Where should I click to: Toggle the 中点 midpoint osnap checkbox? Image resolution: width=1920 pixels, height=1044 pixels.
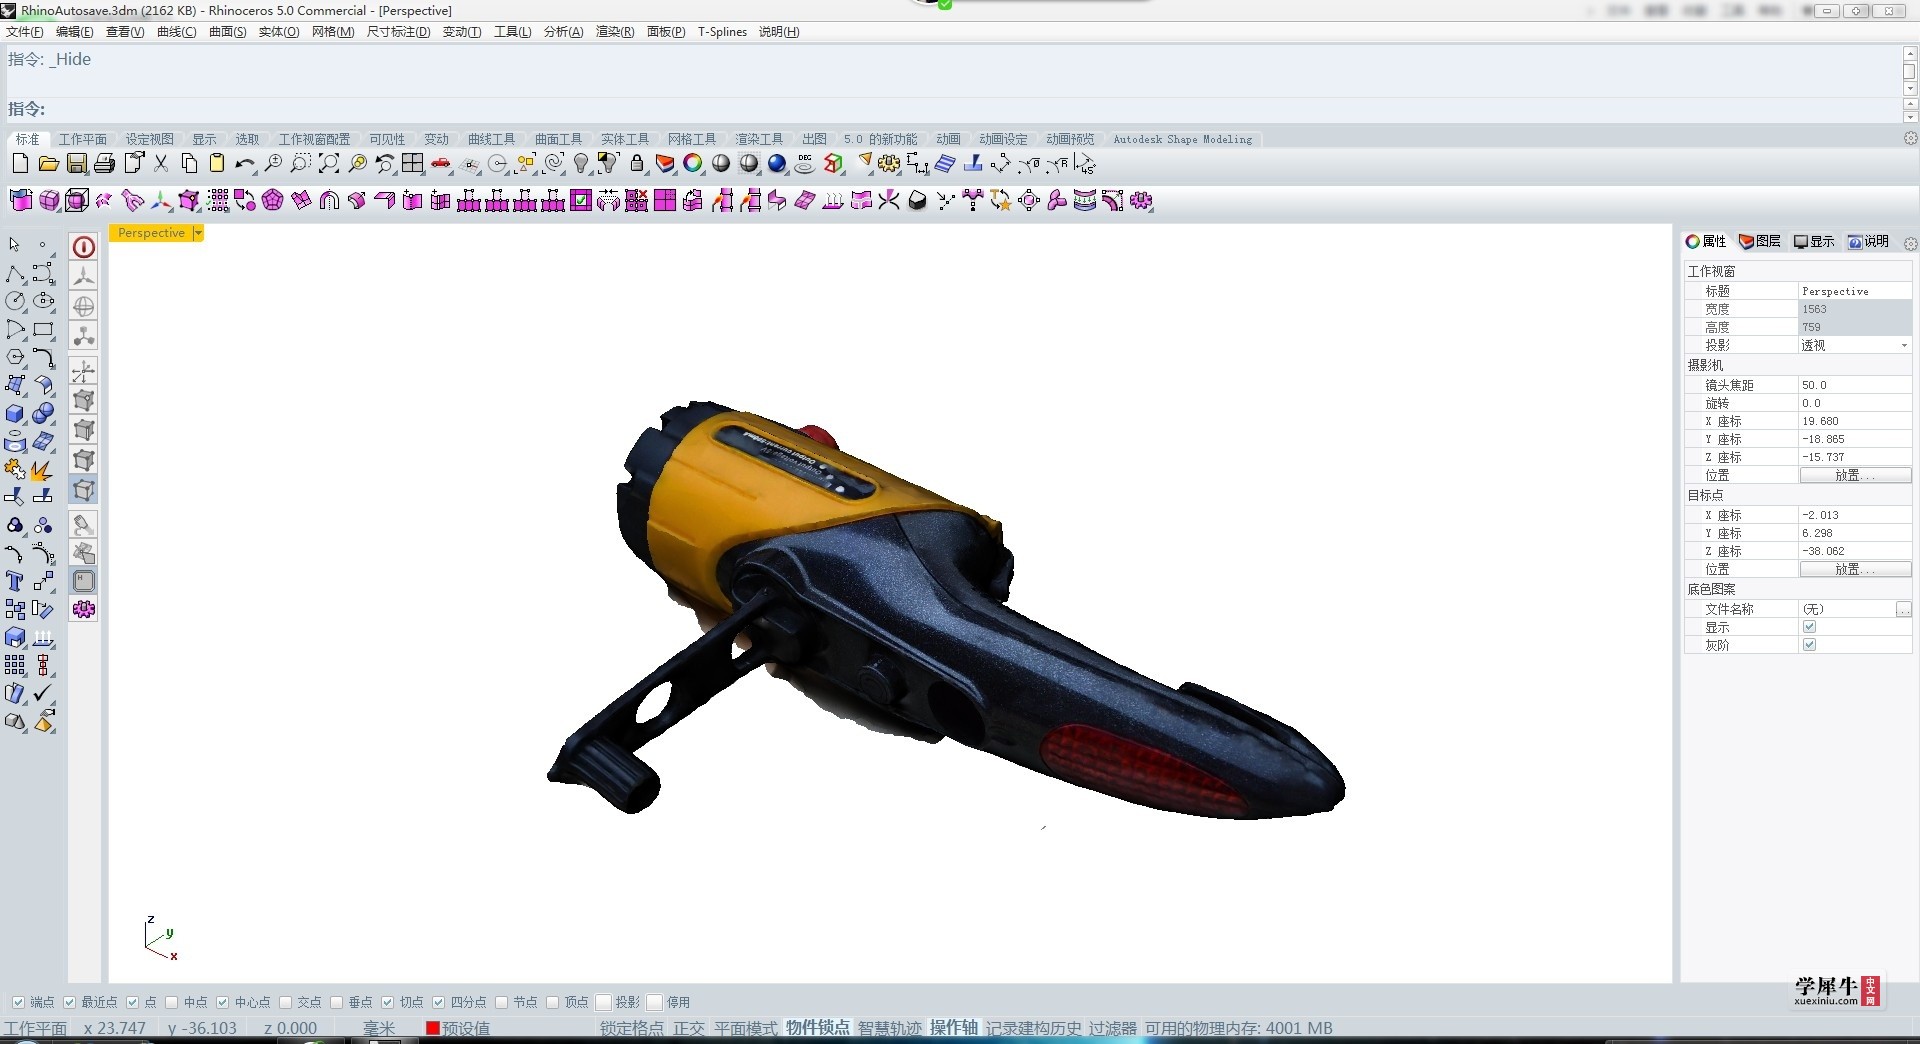tap(171, 1002)
